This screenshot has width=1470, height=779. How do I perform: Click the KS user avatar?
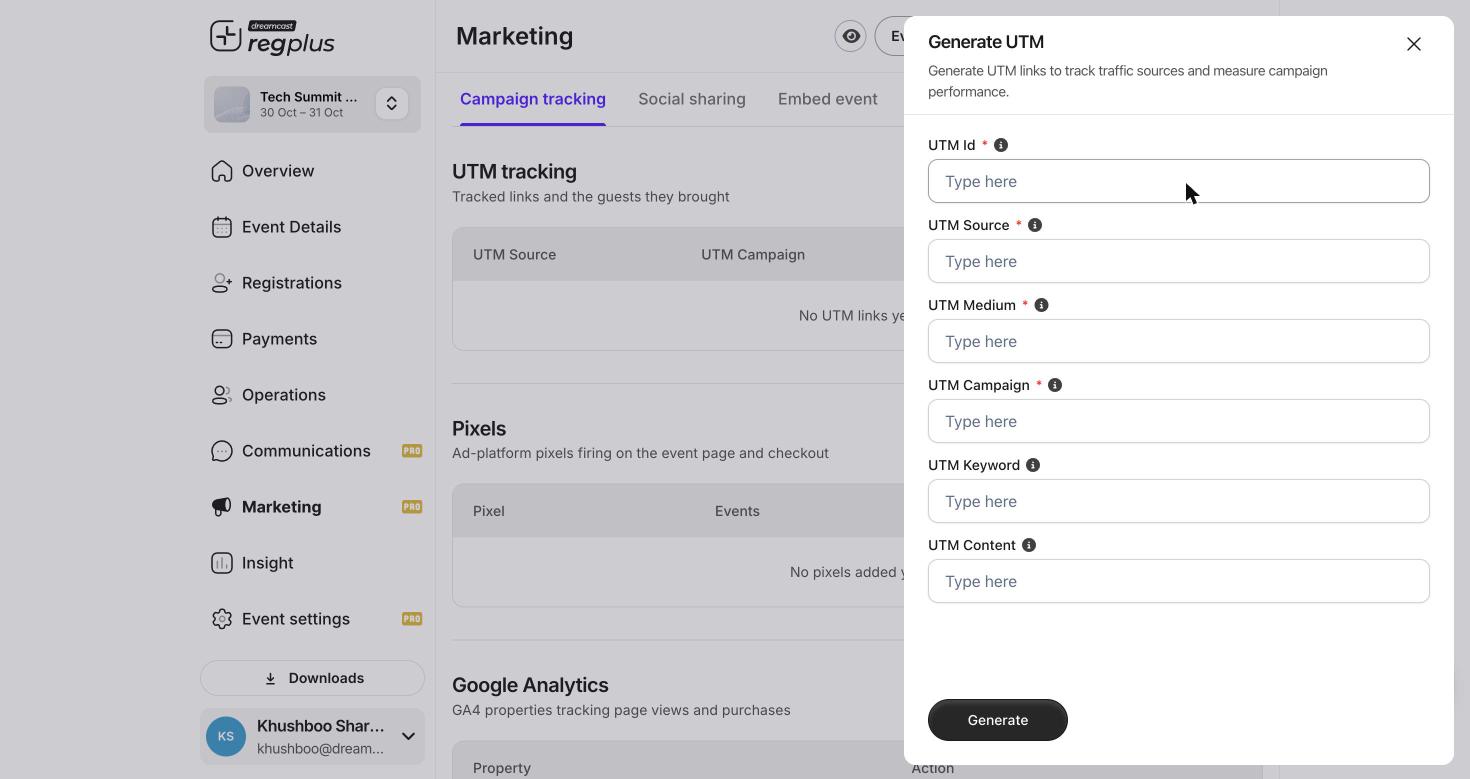226,737
